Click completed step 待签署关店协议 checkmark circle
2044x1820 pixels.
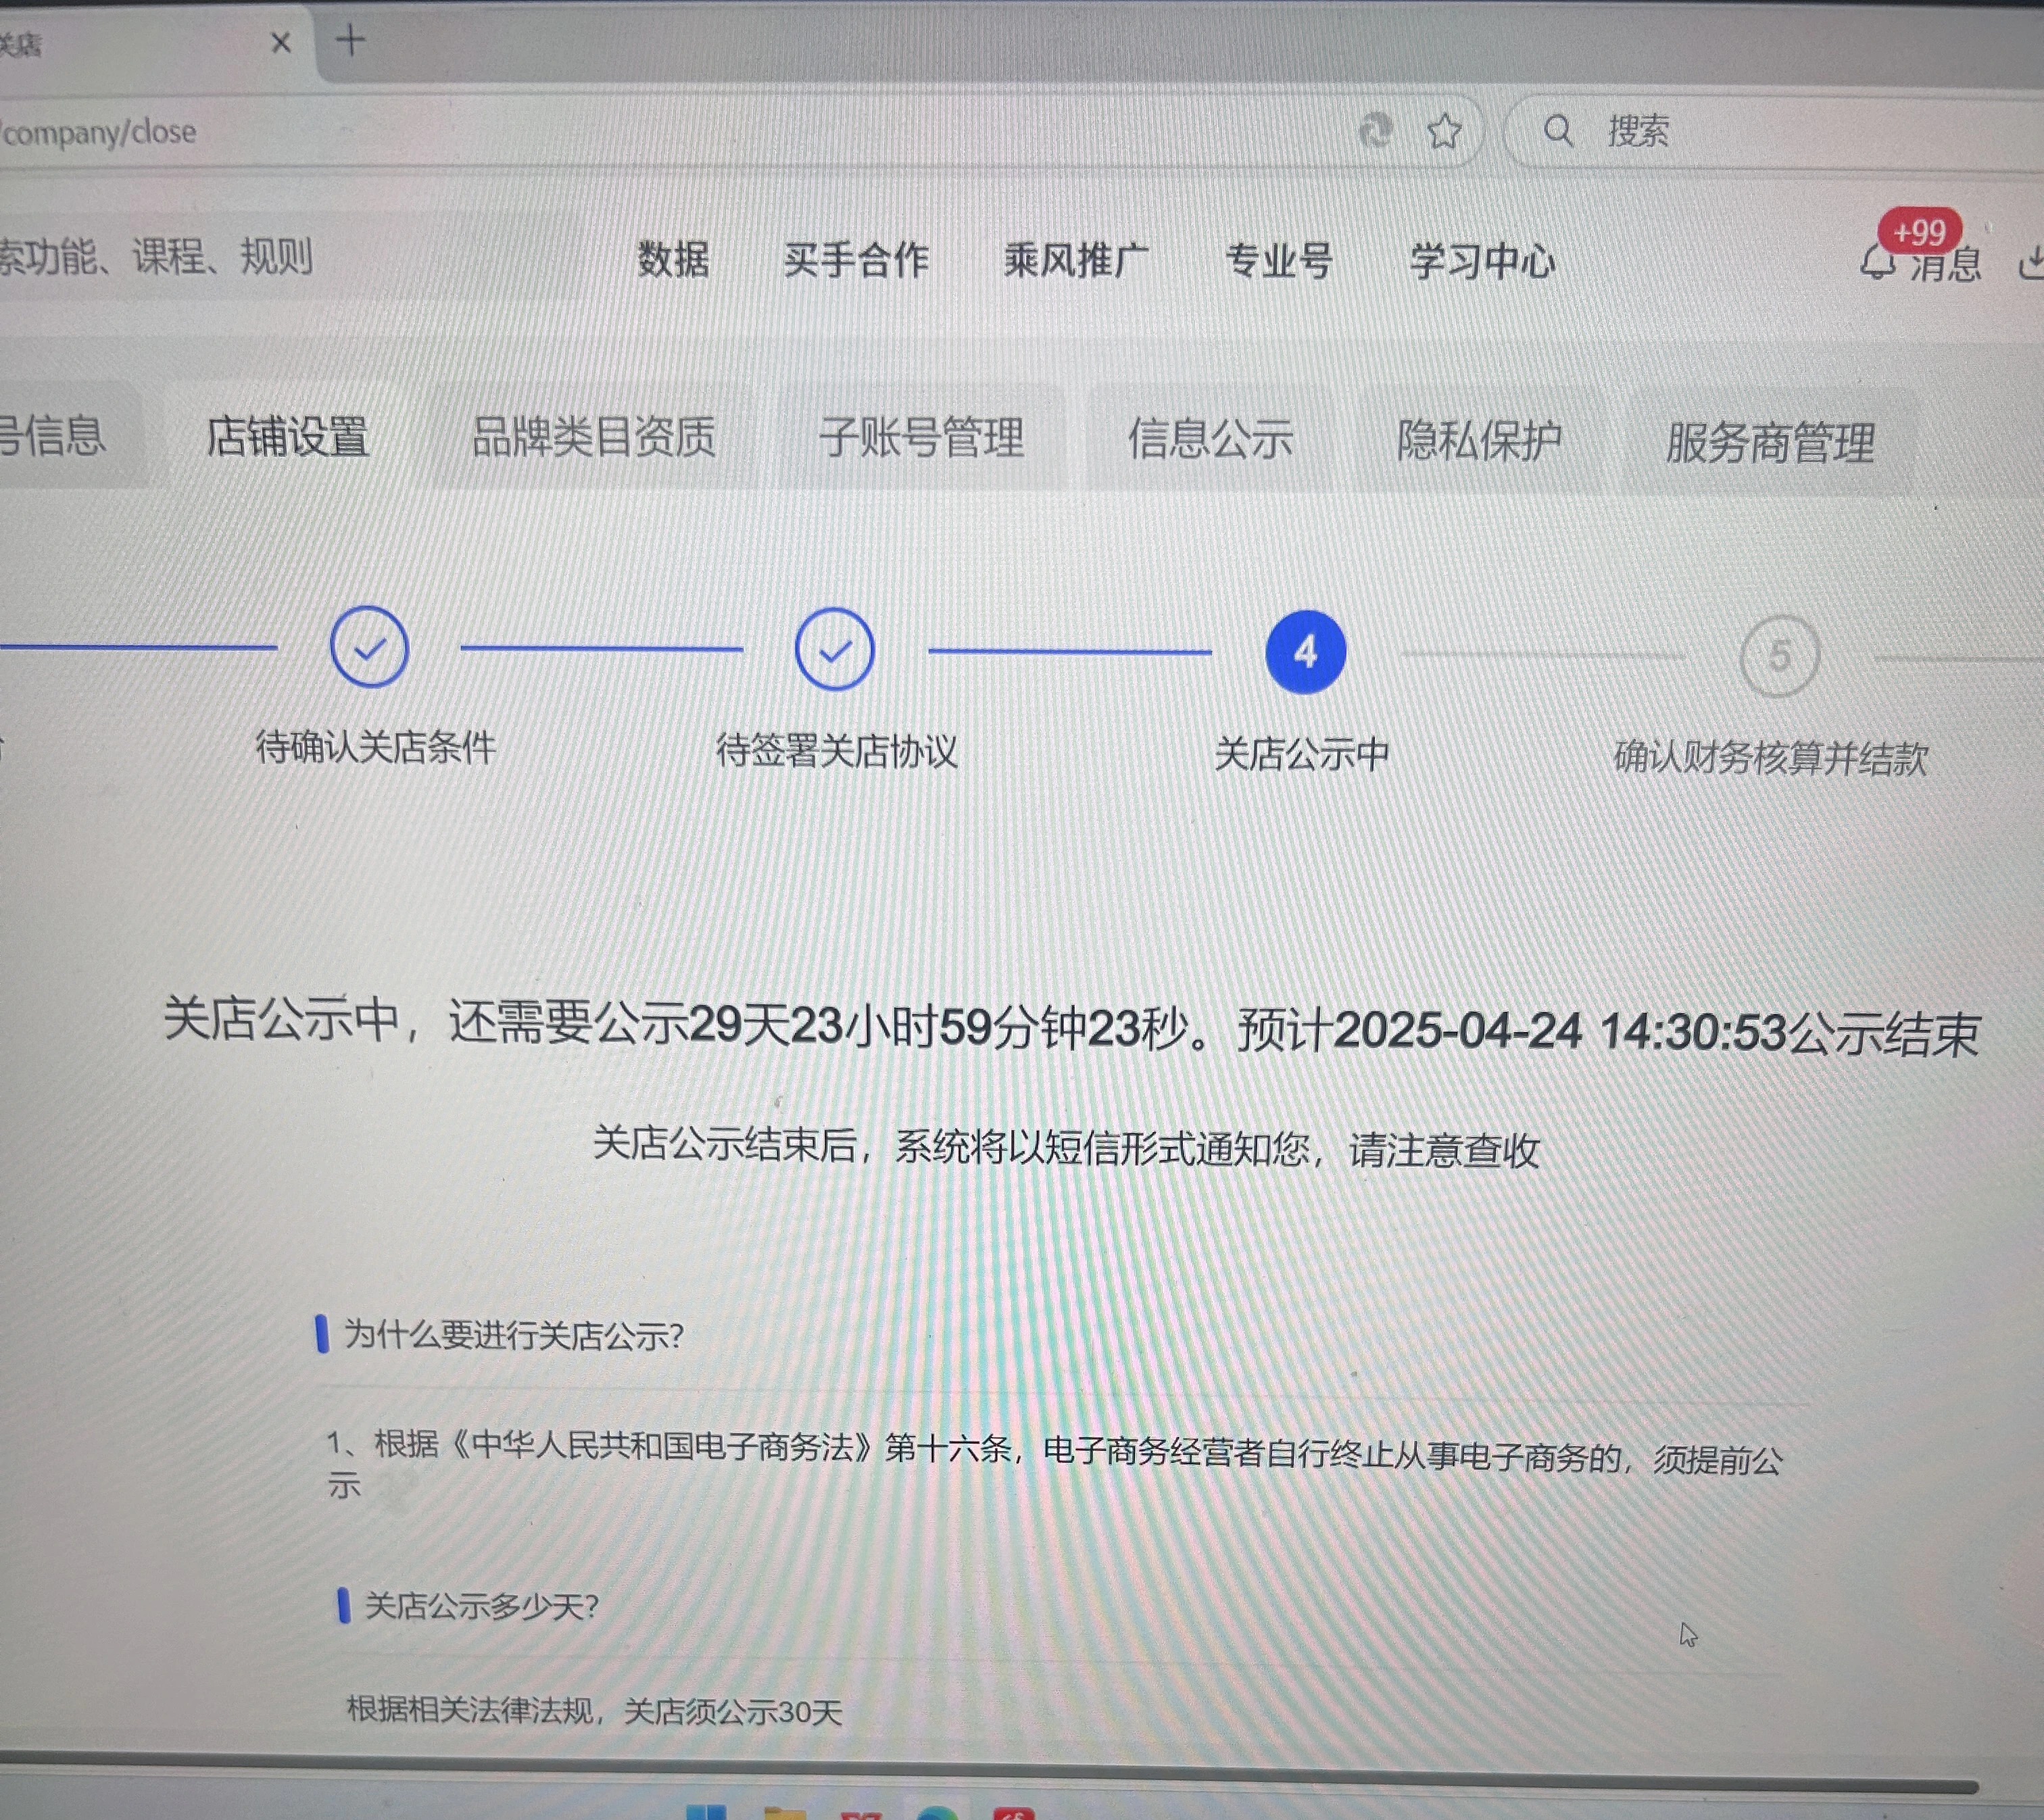[834, 650]
